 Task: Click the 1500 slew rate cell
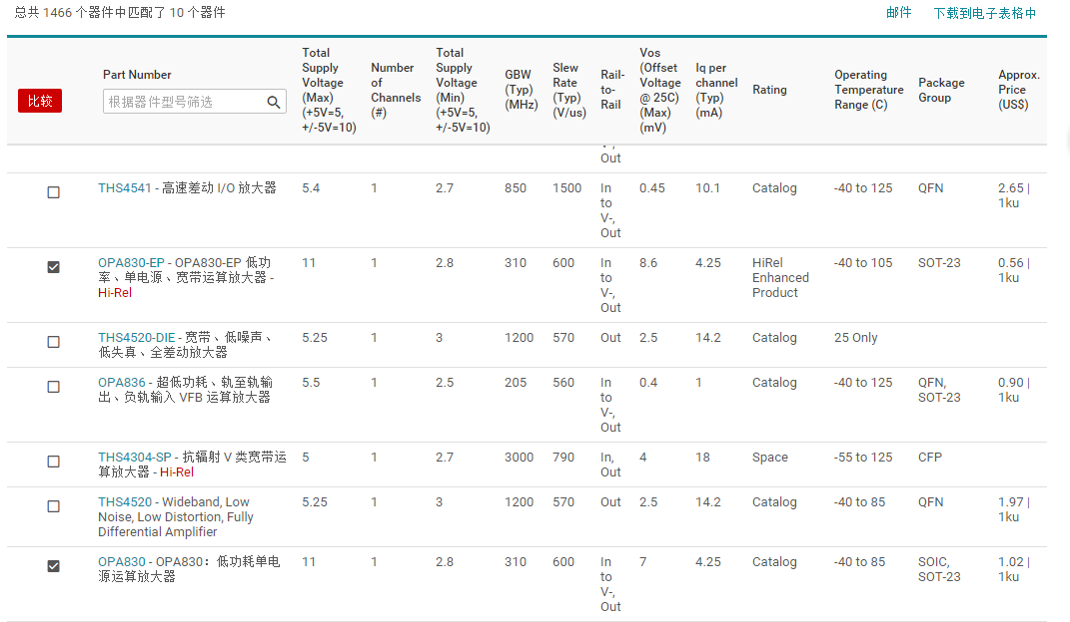click(567, 188)
